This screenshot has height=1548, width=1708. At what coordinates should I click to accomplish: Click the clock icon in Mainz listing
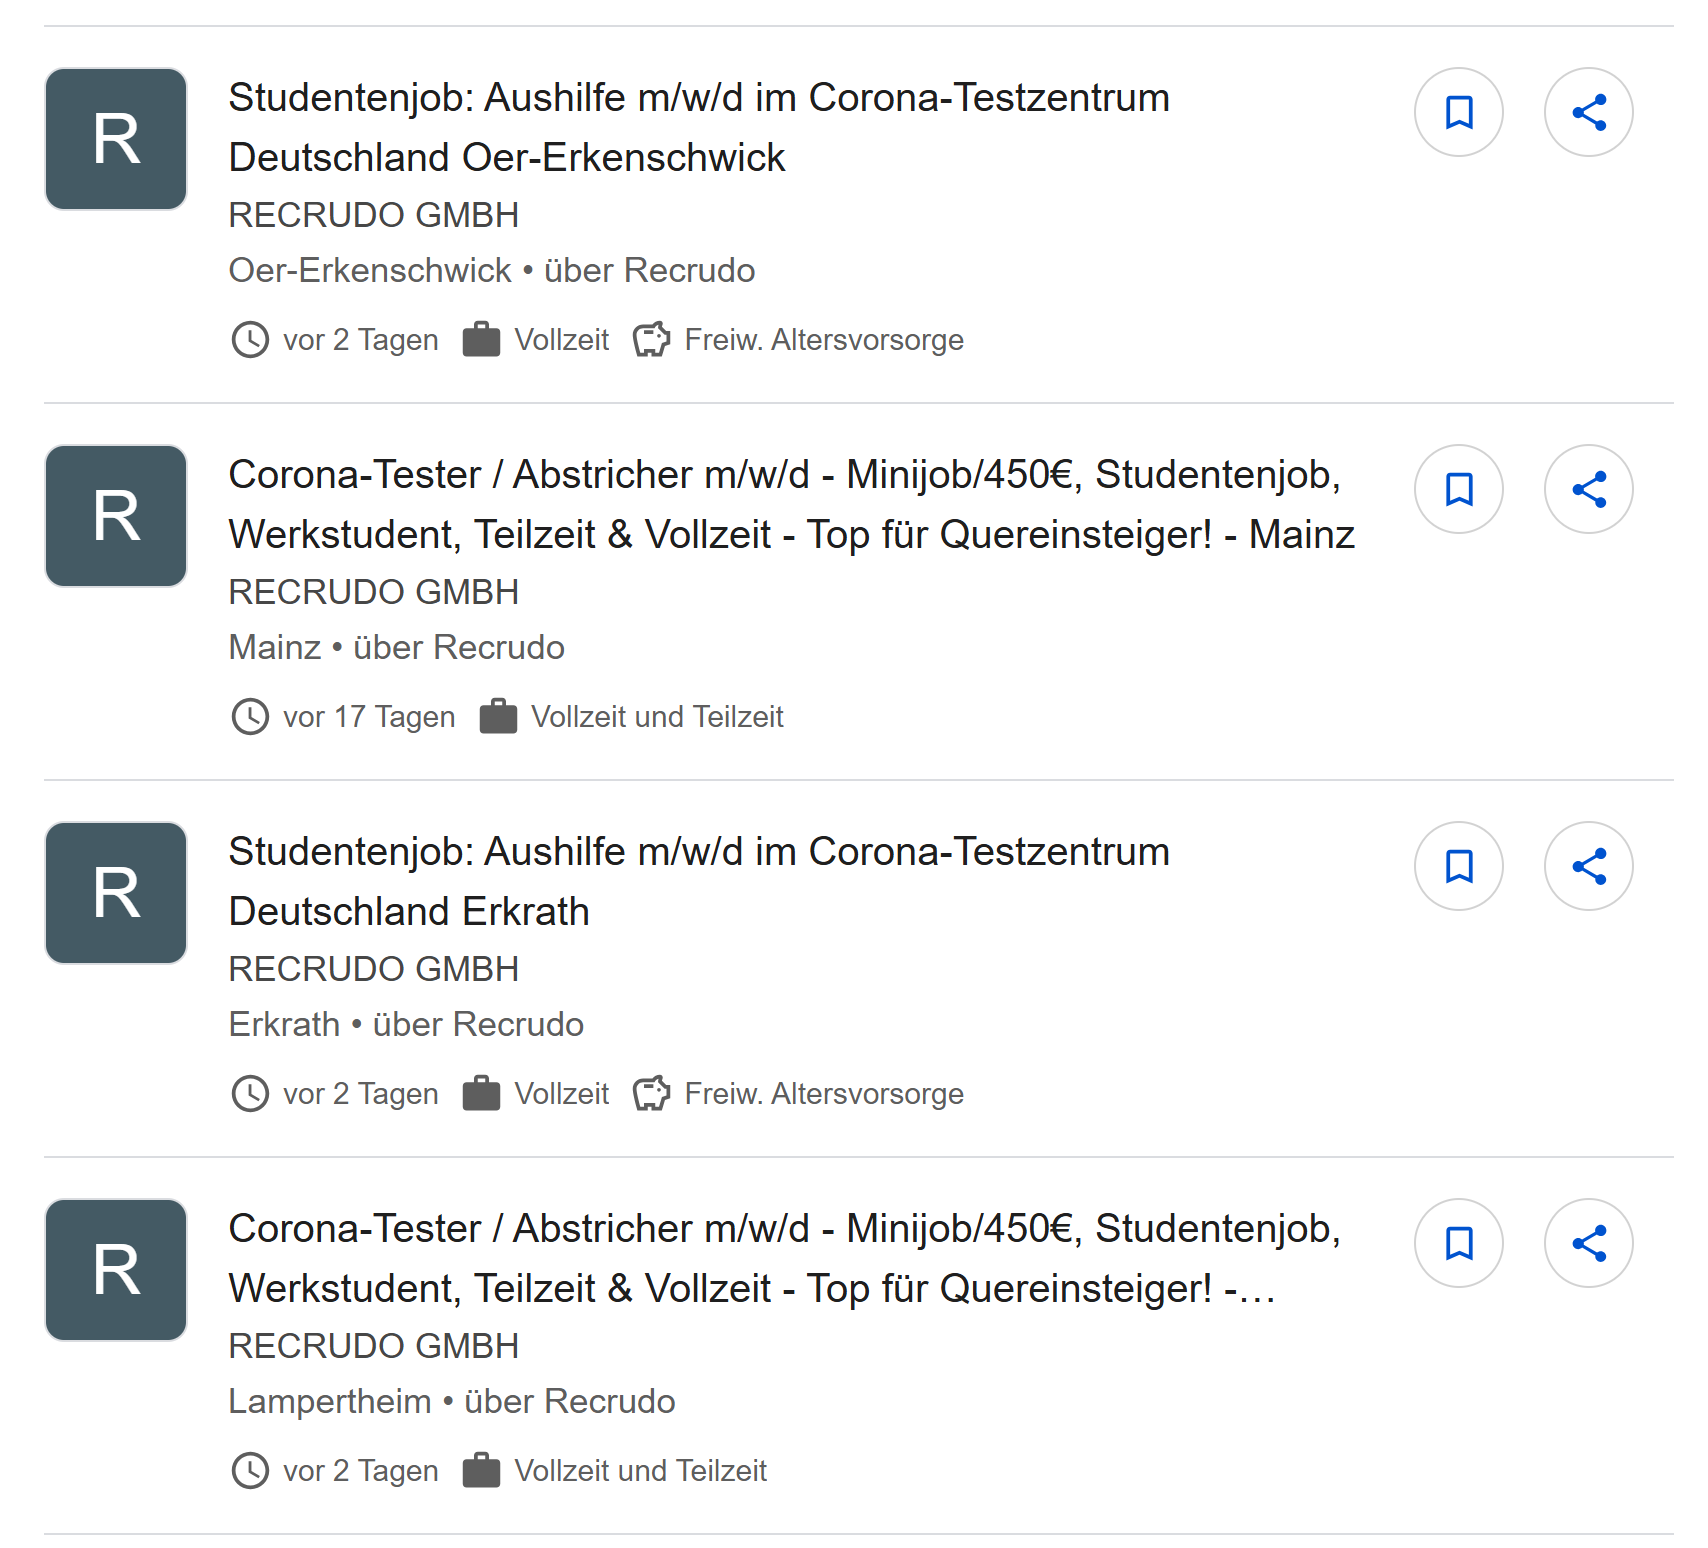point(250,717)
